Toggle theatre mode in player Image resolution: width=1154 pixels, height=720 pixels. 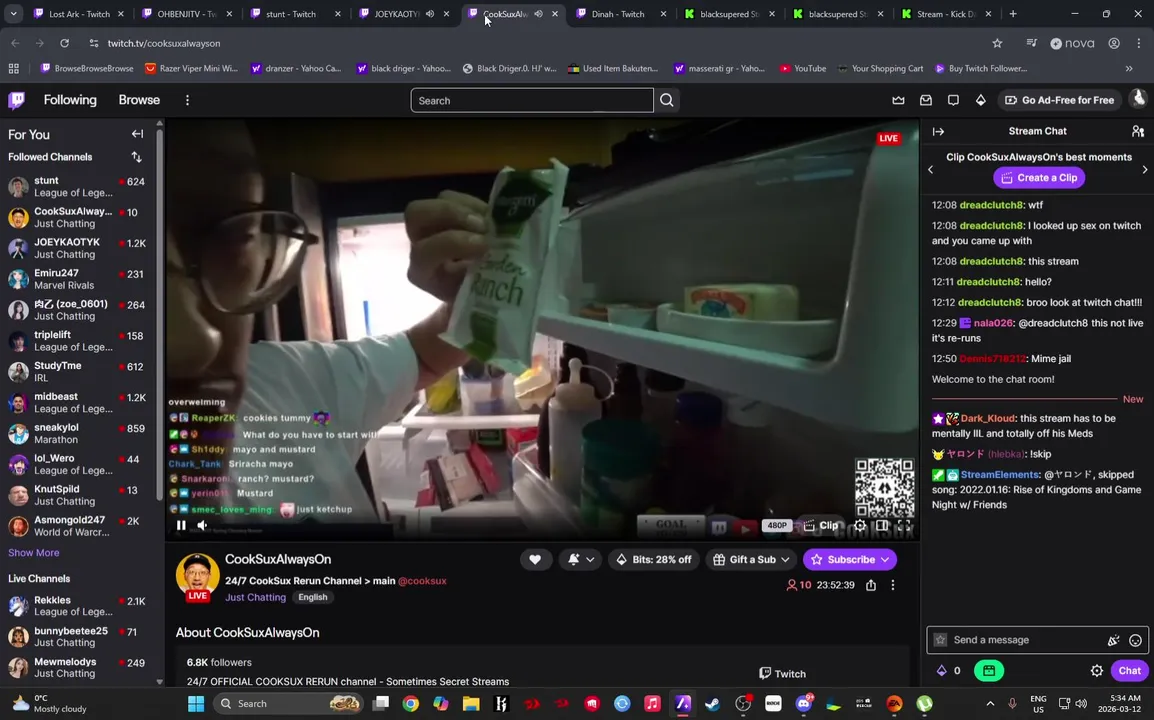(x=882, y=525)
